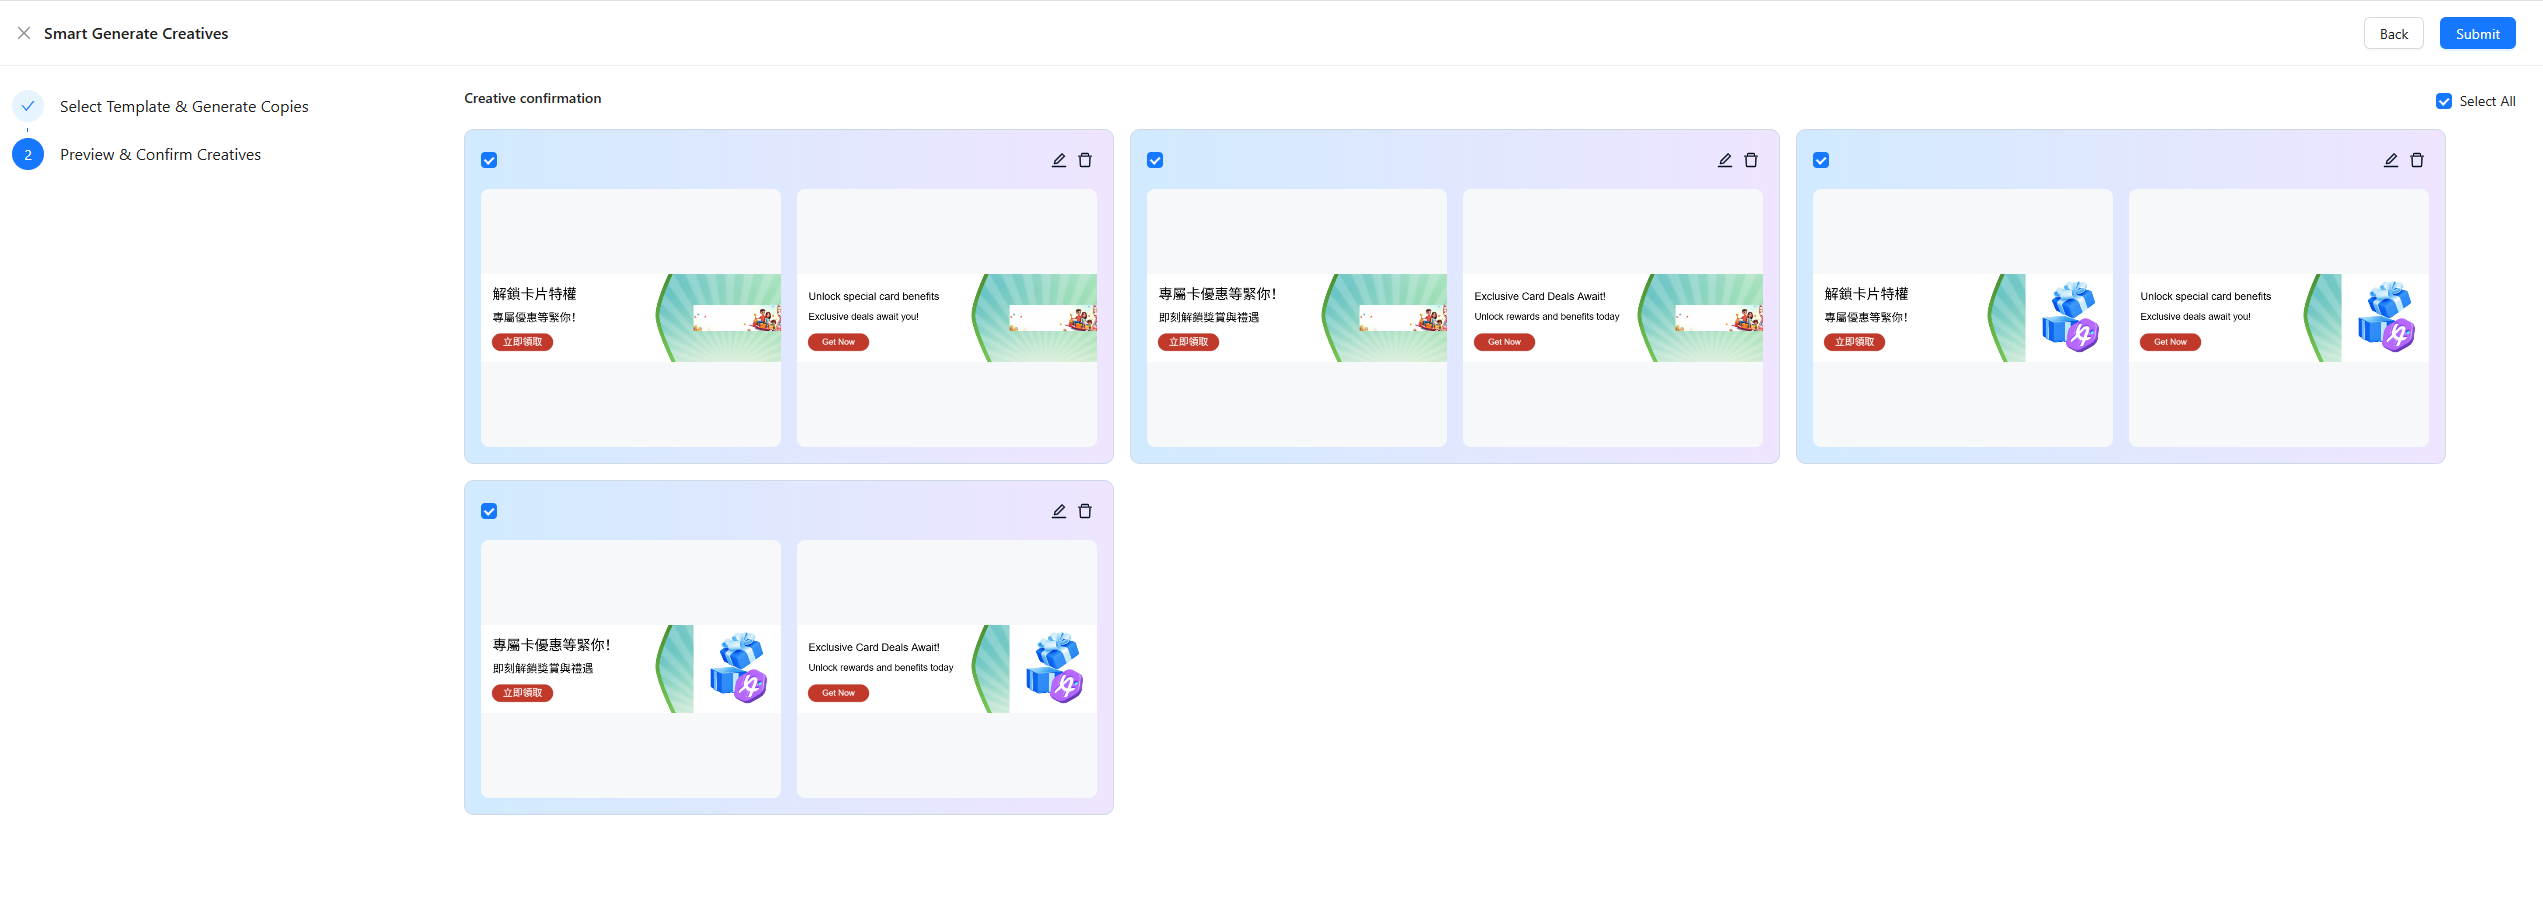Toggle the Select All checkbox
The width and height of the screenshot is (2543, 907).
point(2444,101)
